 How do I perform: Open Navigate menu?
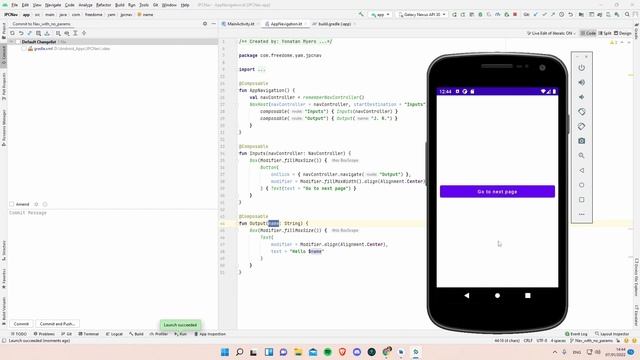pos(53,5)
